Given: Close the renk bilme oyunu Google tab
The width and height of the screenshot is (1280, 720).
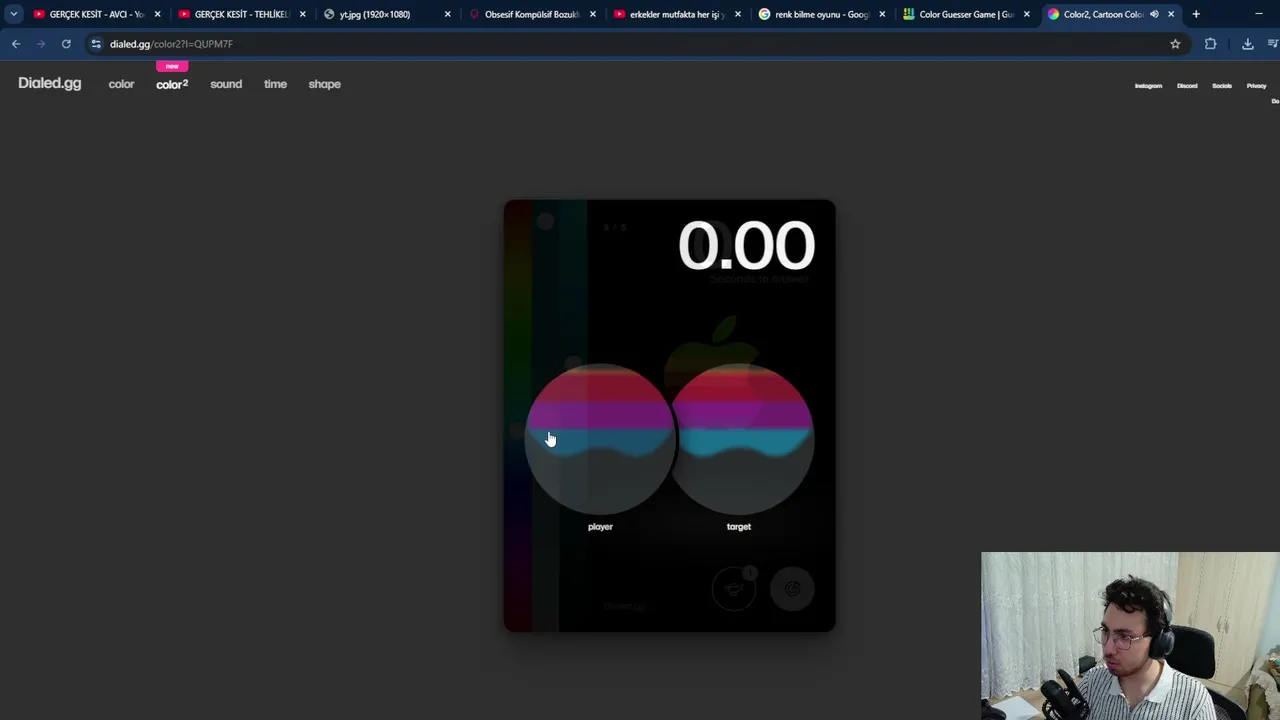Looking at the screenshot, I should tap(882, 14).
